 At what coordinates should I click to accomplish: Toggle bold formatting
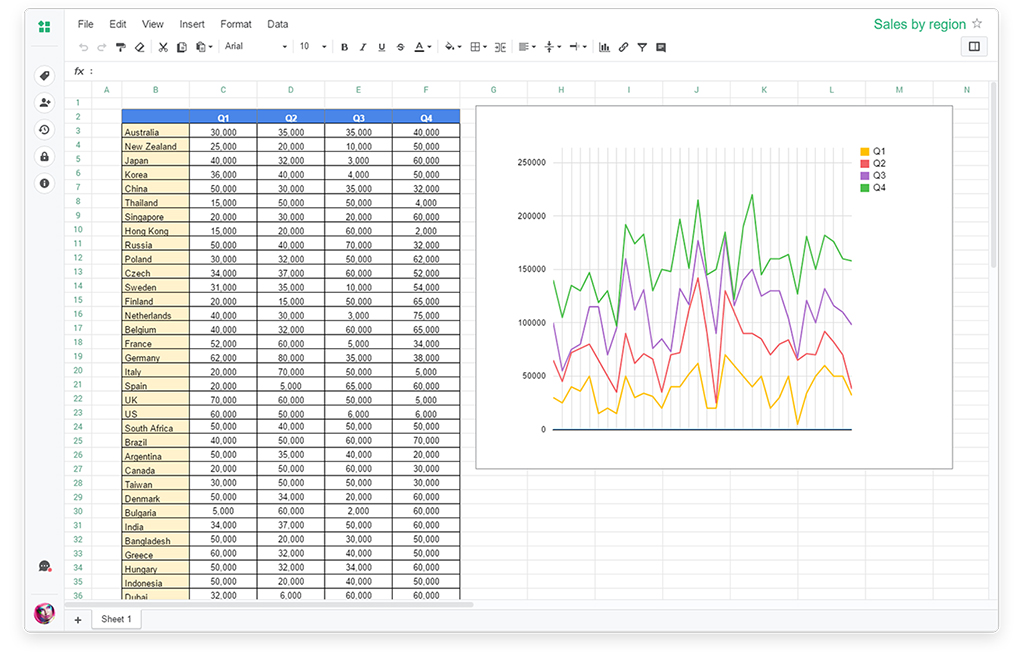click(x=344, y=47)
